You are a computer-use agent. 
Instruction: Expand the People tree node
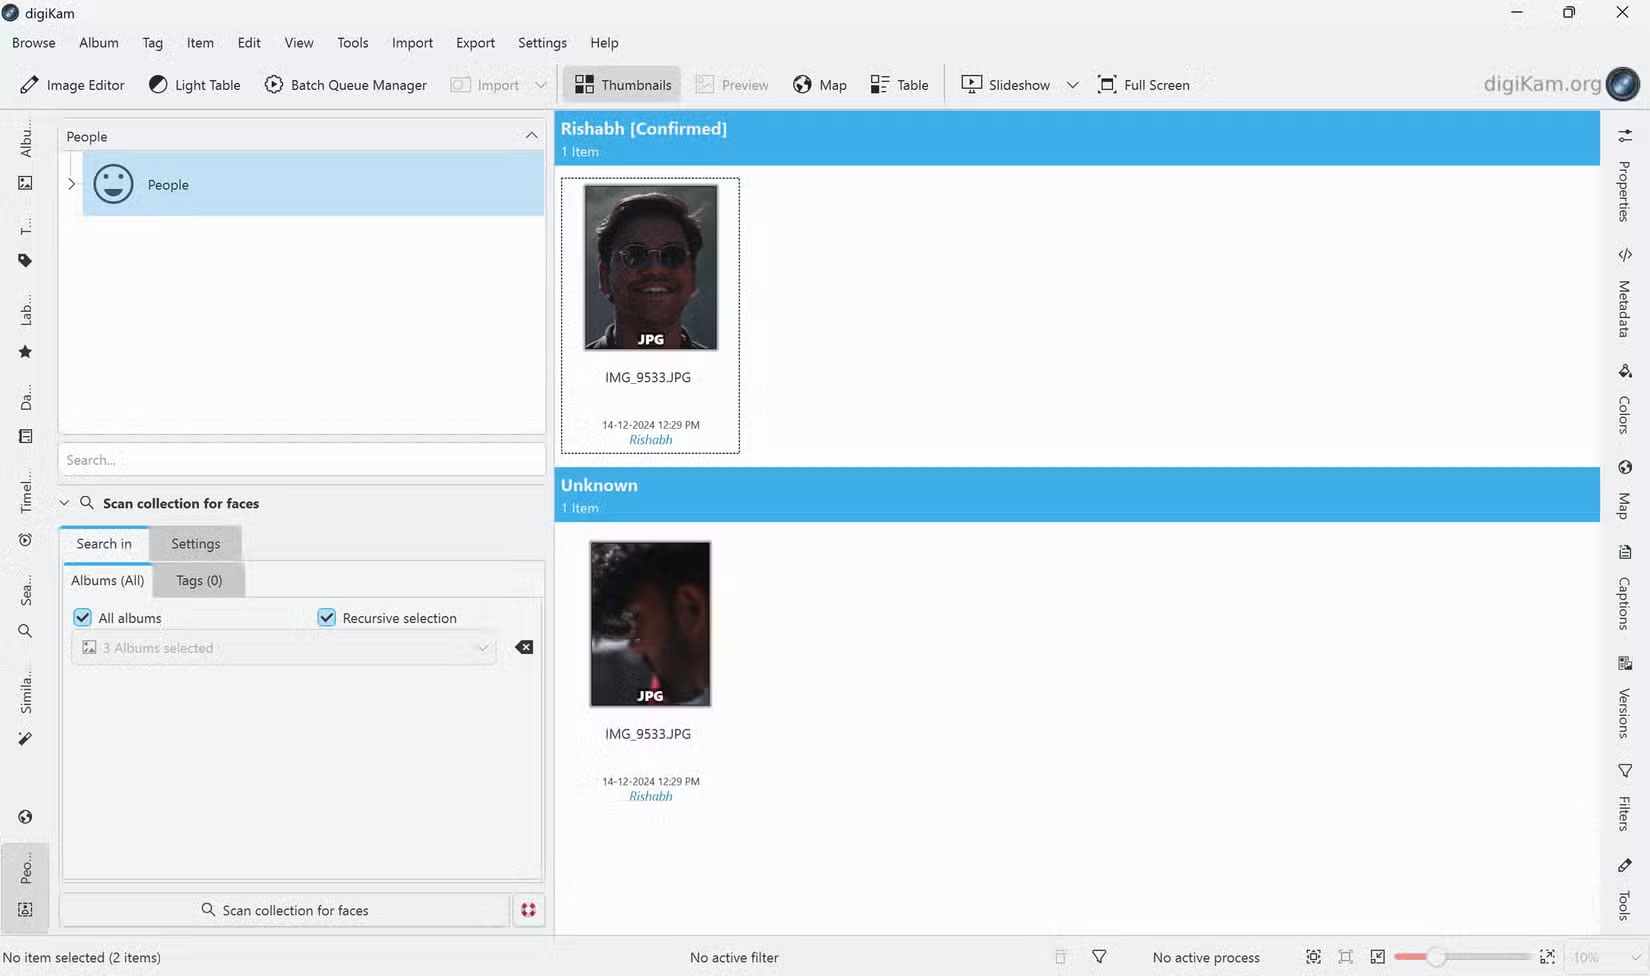(71, 184)
